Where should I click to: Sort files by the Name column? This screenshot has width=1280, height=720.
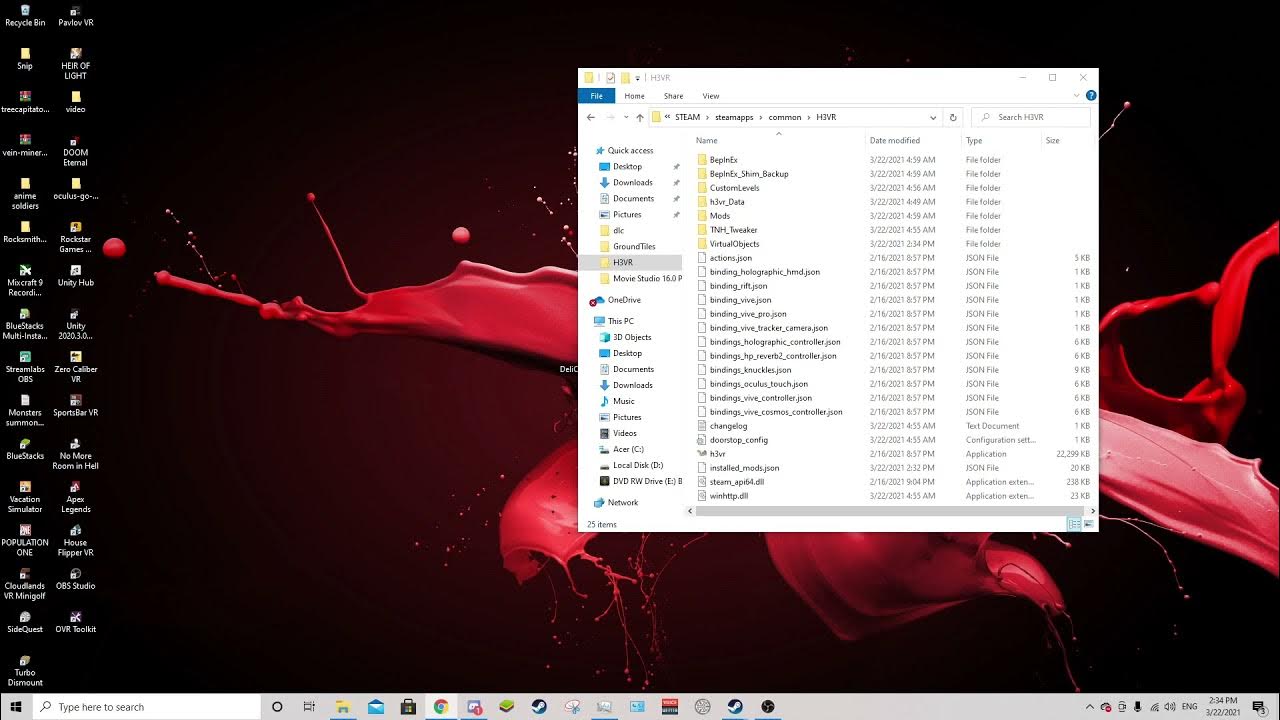click(707, 141)
